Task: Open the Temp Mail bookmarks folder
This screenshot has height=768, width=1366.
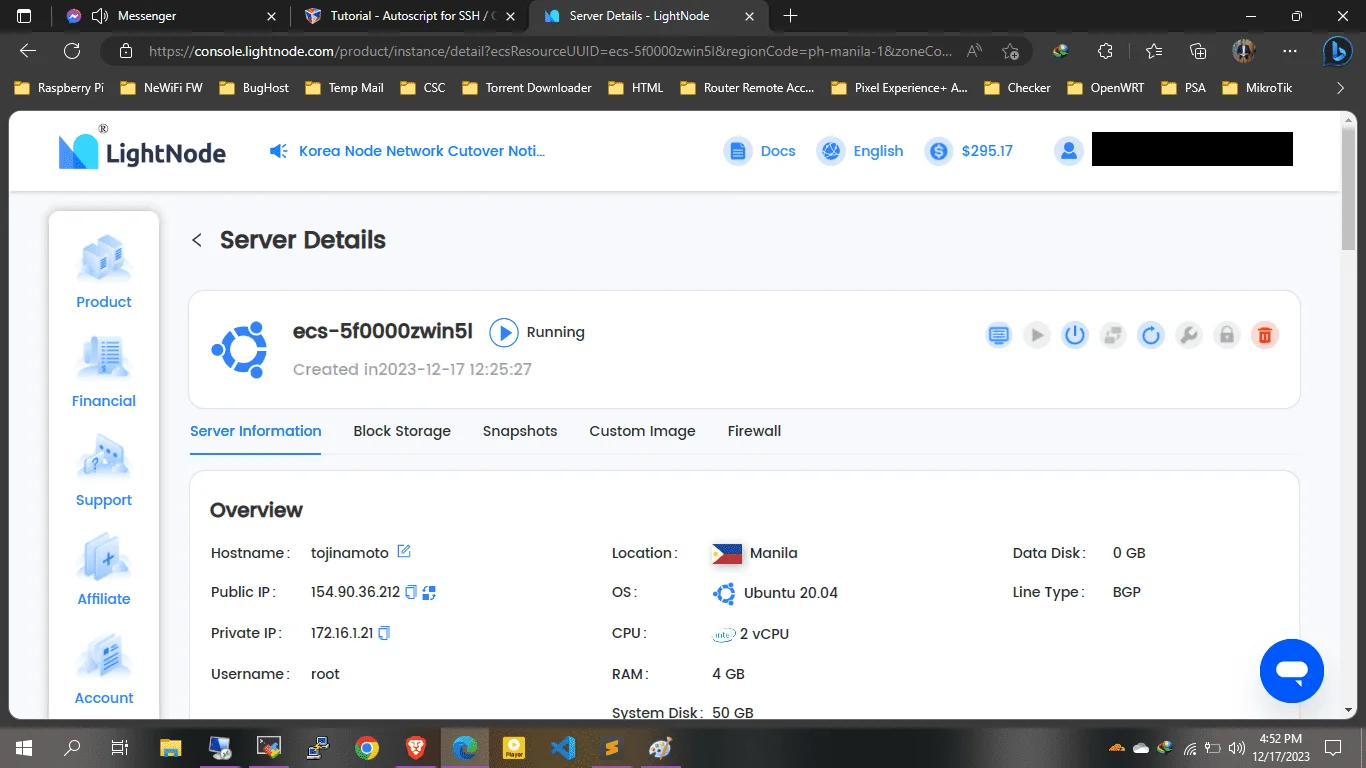Action: (344, 88)
